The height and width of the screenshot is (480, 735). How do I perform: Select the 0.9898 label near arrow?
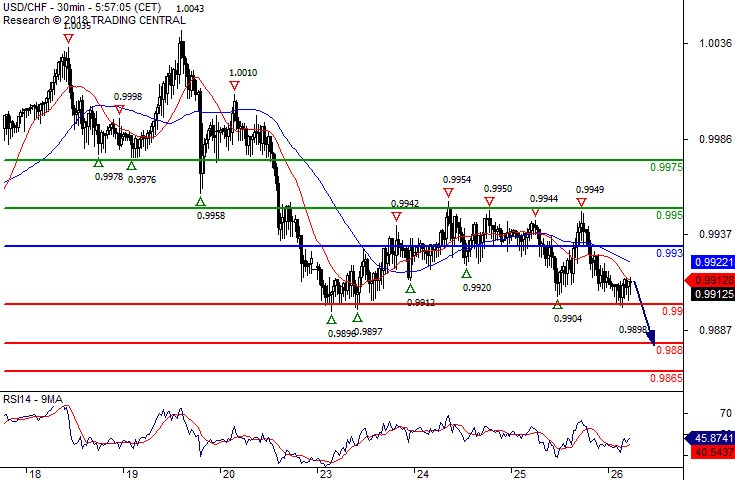(633, 330)
